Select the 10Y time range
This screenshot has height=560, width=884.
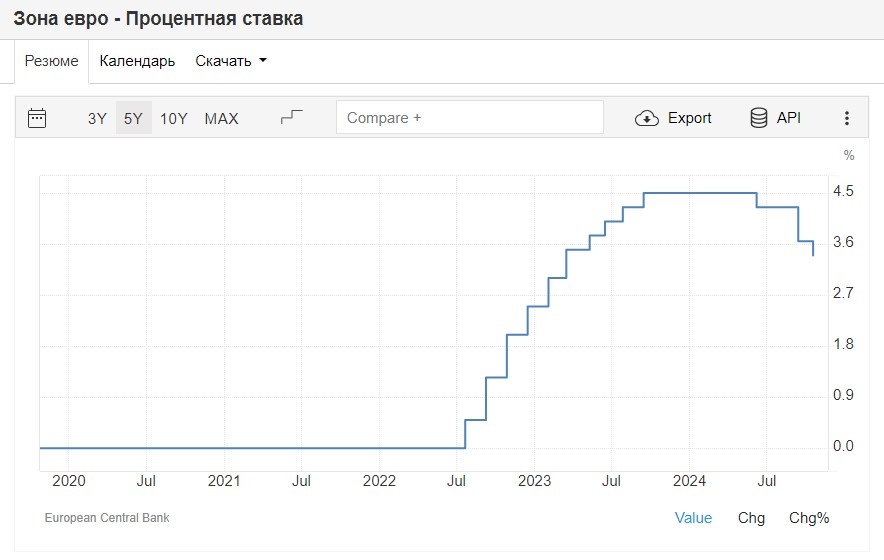pyautogui.click(x=173, y=118)
